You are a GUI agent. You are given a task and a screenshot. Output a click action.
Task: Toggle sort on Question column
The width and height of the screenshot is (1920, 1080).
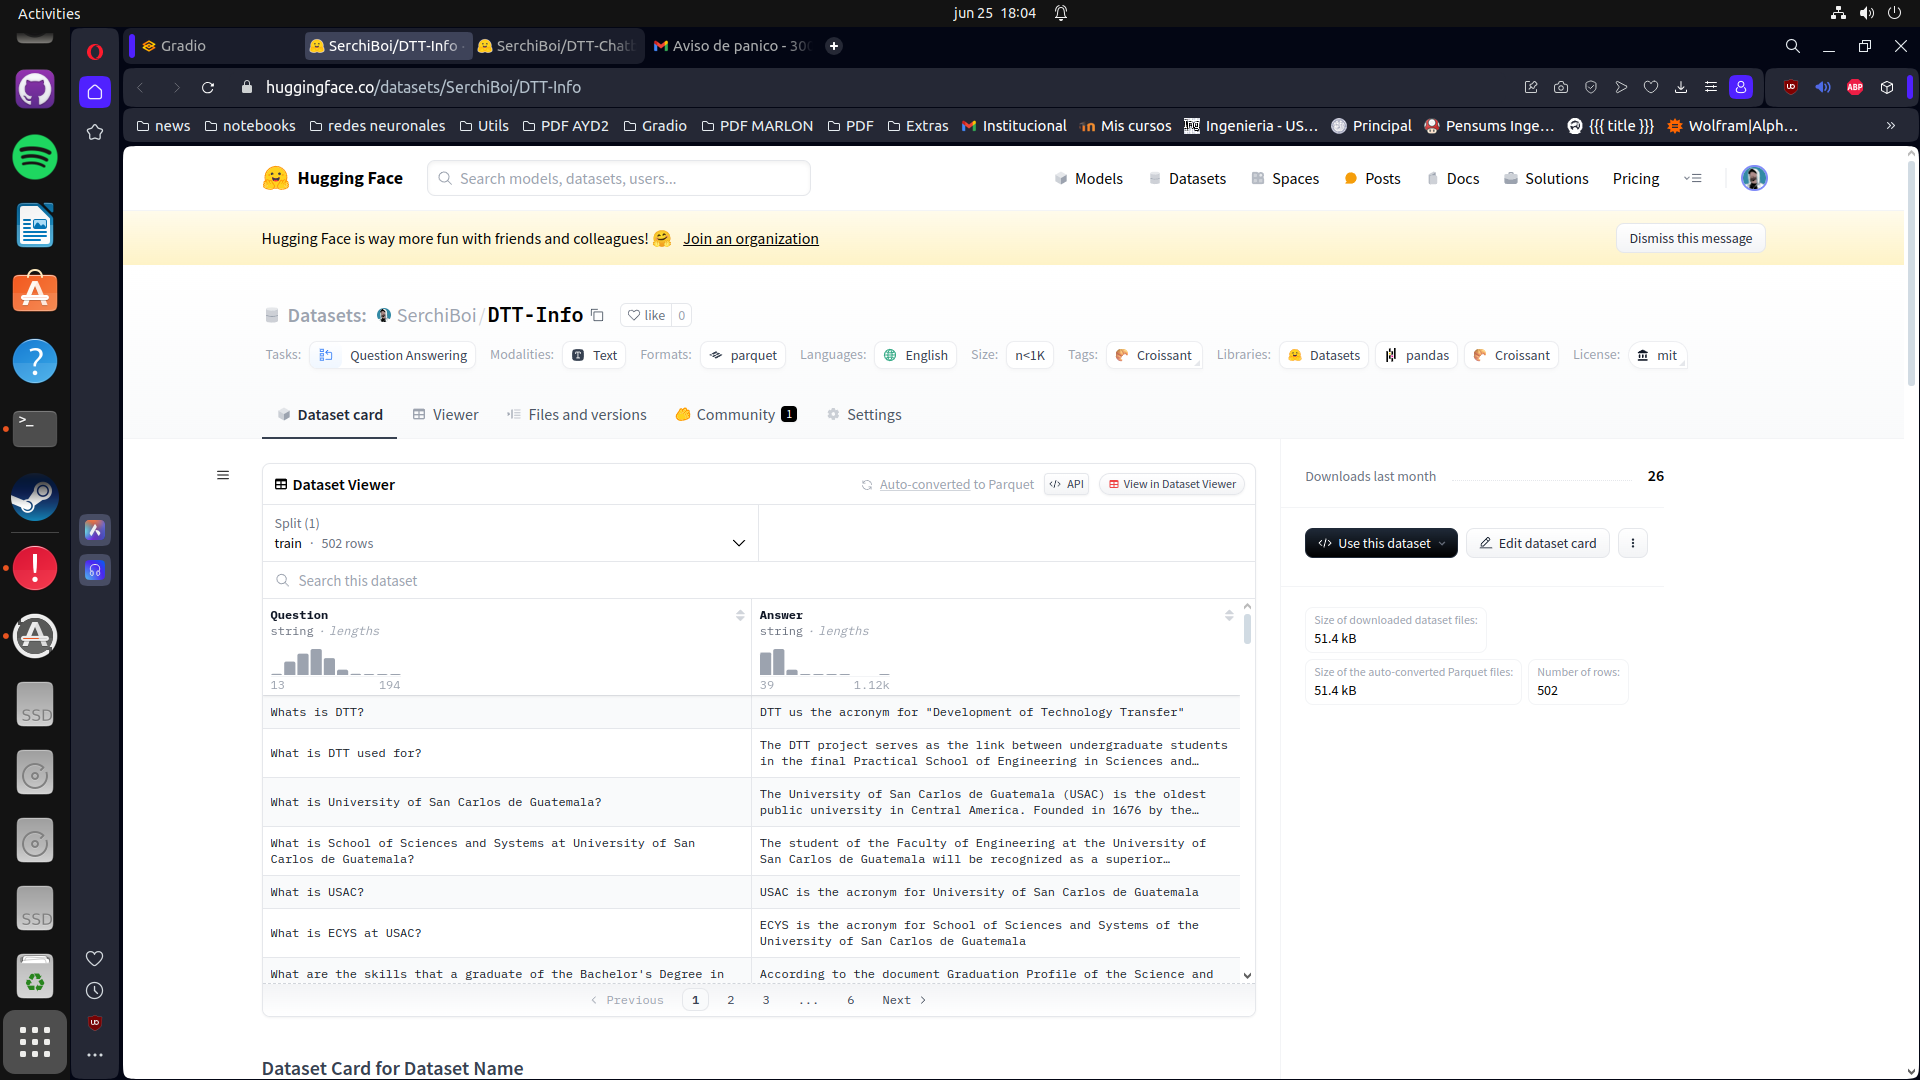[x=740, y=616]
